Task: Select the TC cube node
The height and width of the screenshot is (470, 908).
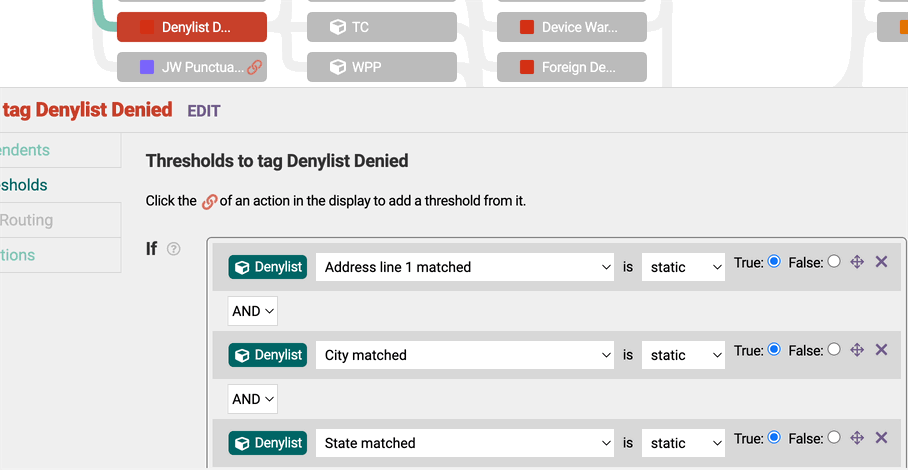Action: (382, 27)
